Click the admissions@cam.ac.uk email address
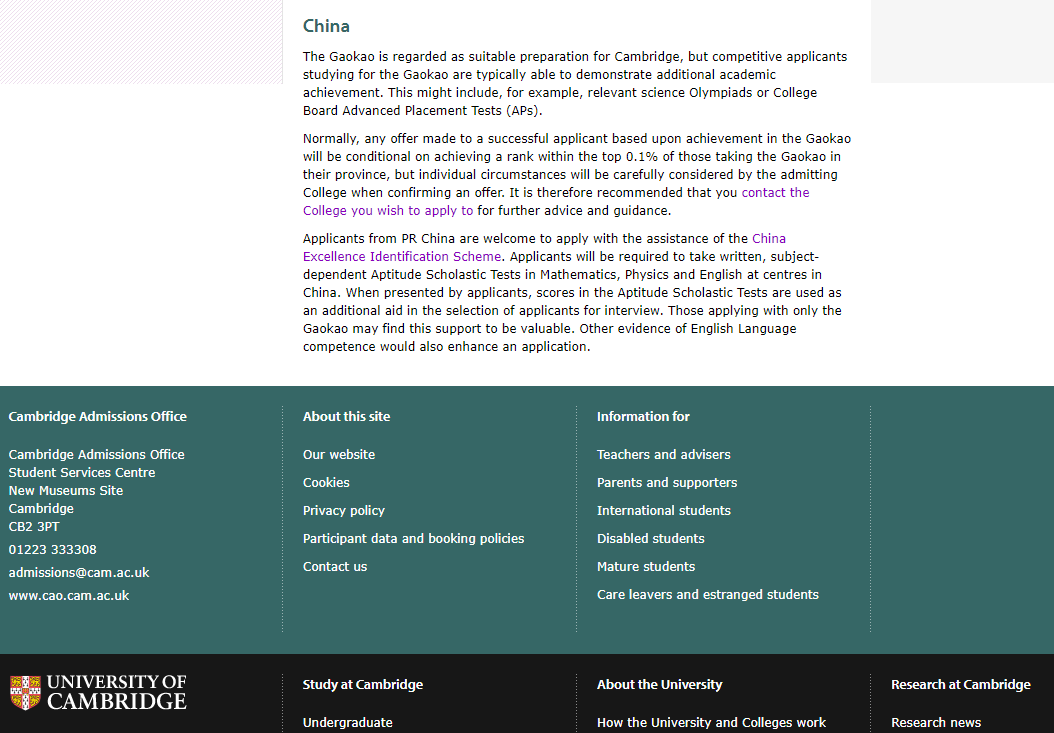This screenshot has width=1054, height=733. click(79, 573)
